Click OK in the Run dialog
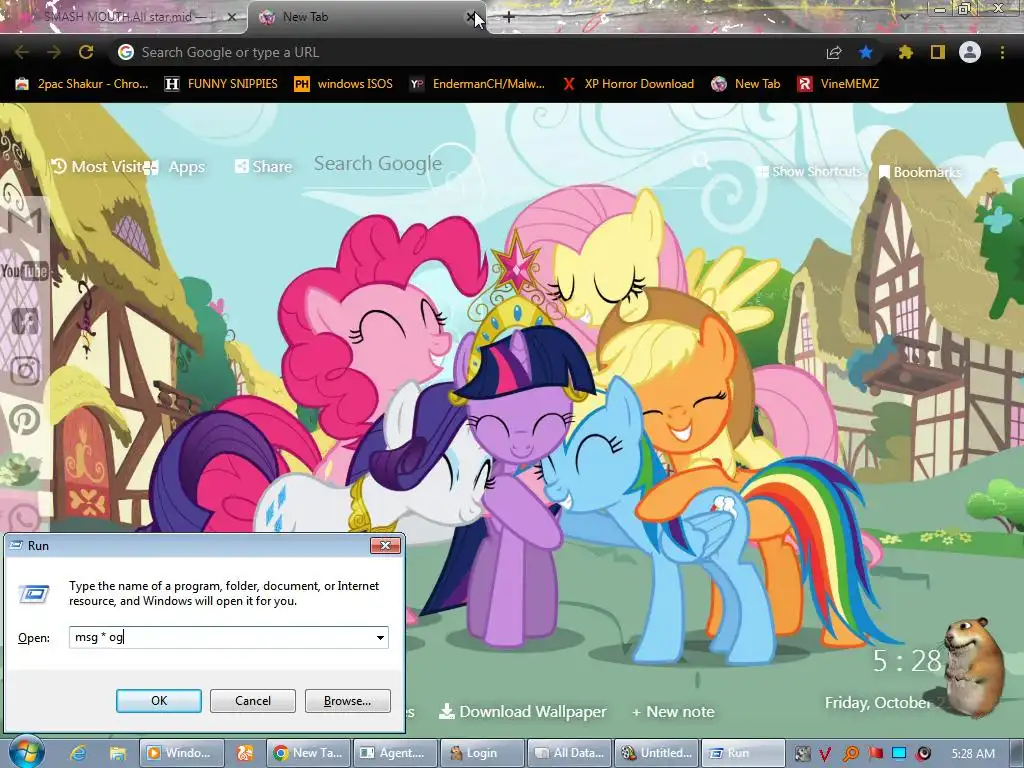This screenshot has width=1024, height=768. [159, 701]
